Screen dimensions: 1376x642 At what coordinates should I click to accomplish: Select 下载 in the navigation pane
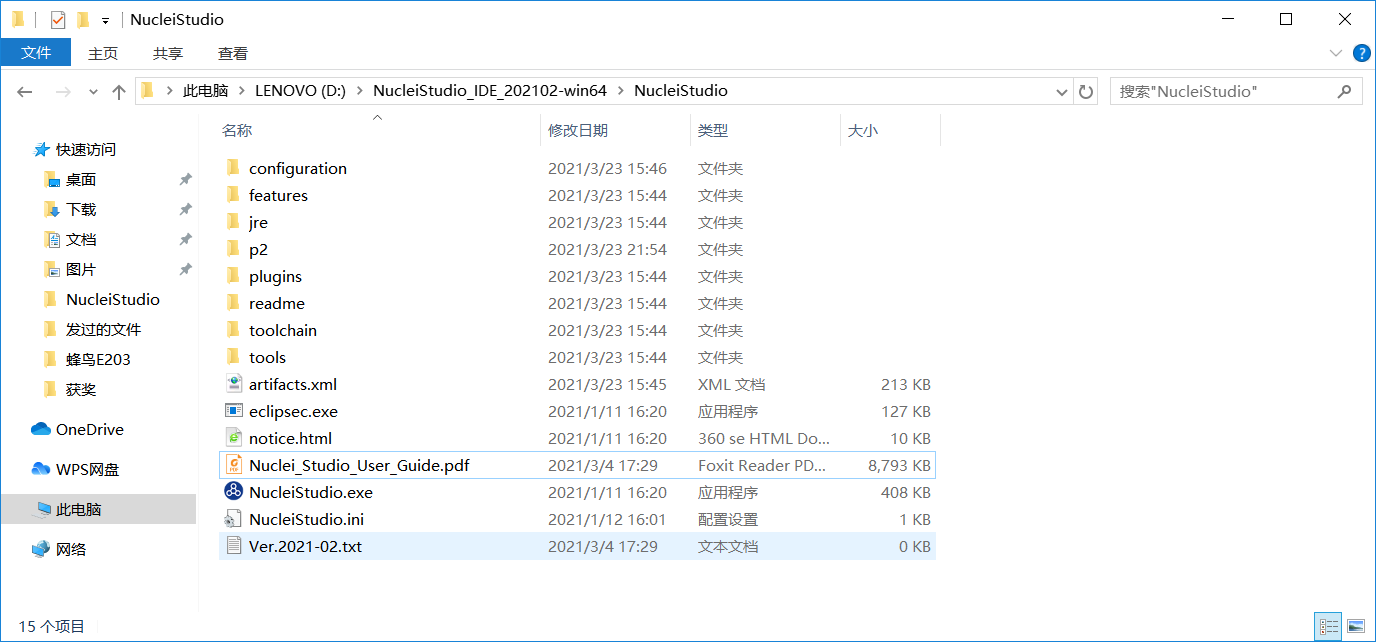pyautogui.click(x=81, y=209)
